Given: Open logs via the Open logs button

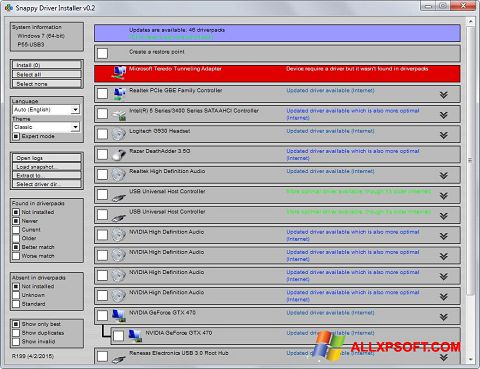Looking at the screenshot, I should click(x=47, y=158).
